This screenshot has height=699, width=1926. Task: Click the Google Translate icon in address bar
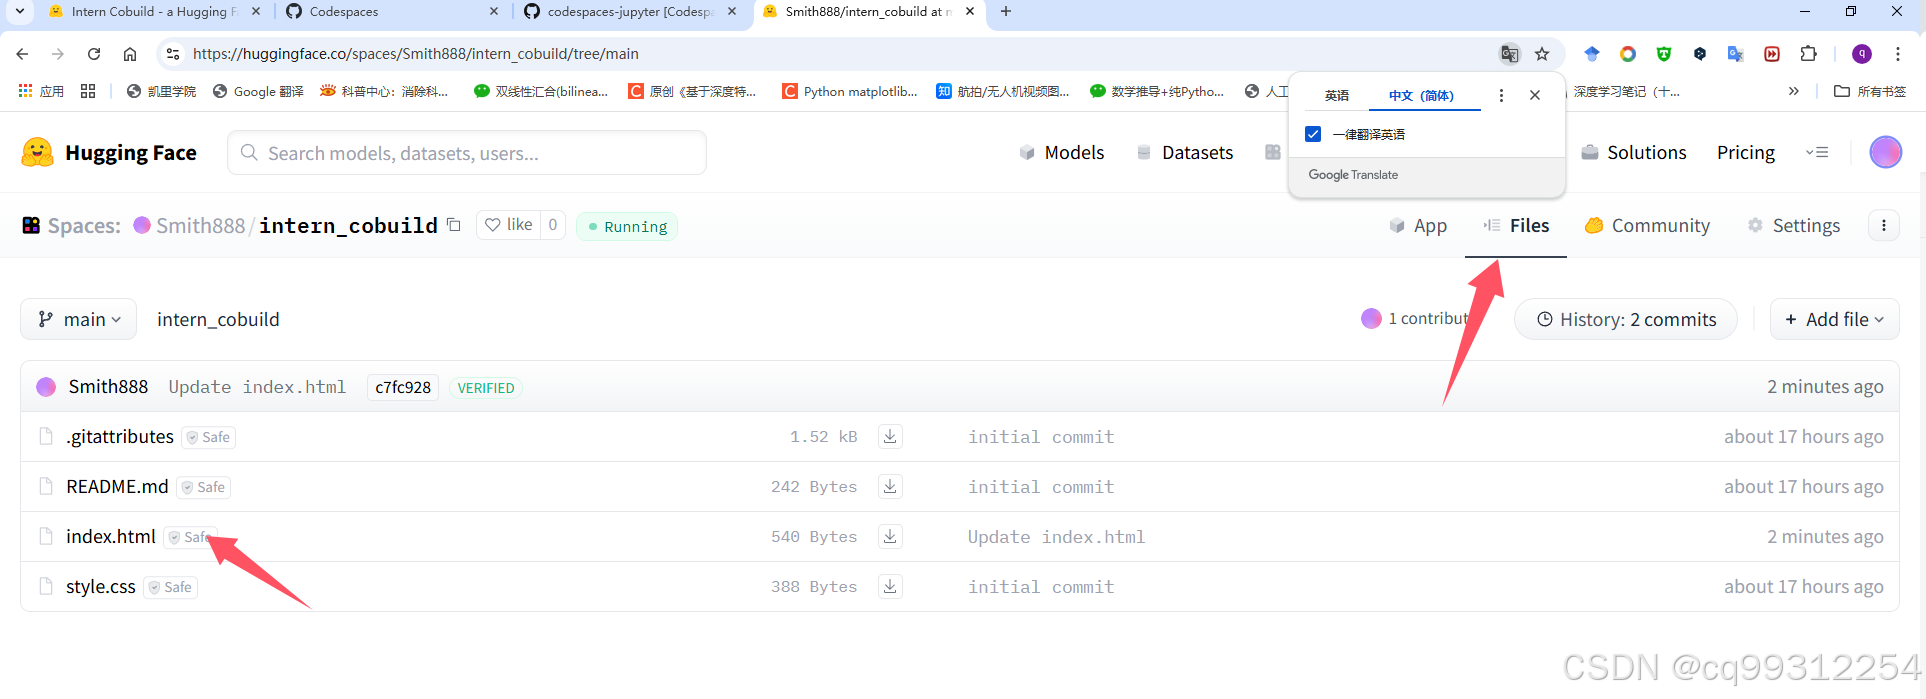point(1510,54)
